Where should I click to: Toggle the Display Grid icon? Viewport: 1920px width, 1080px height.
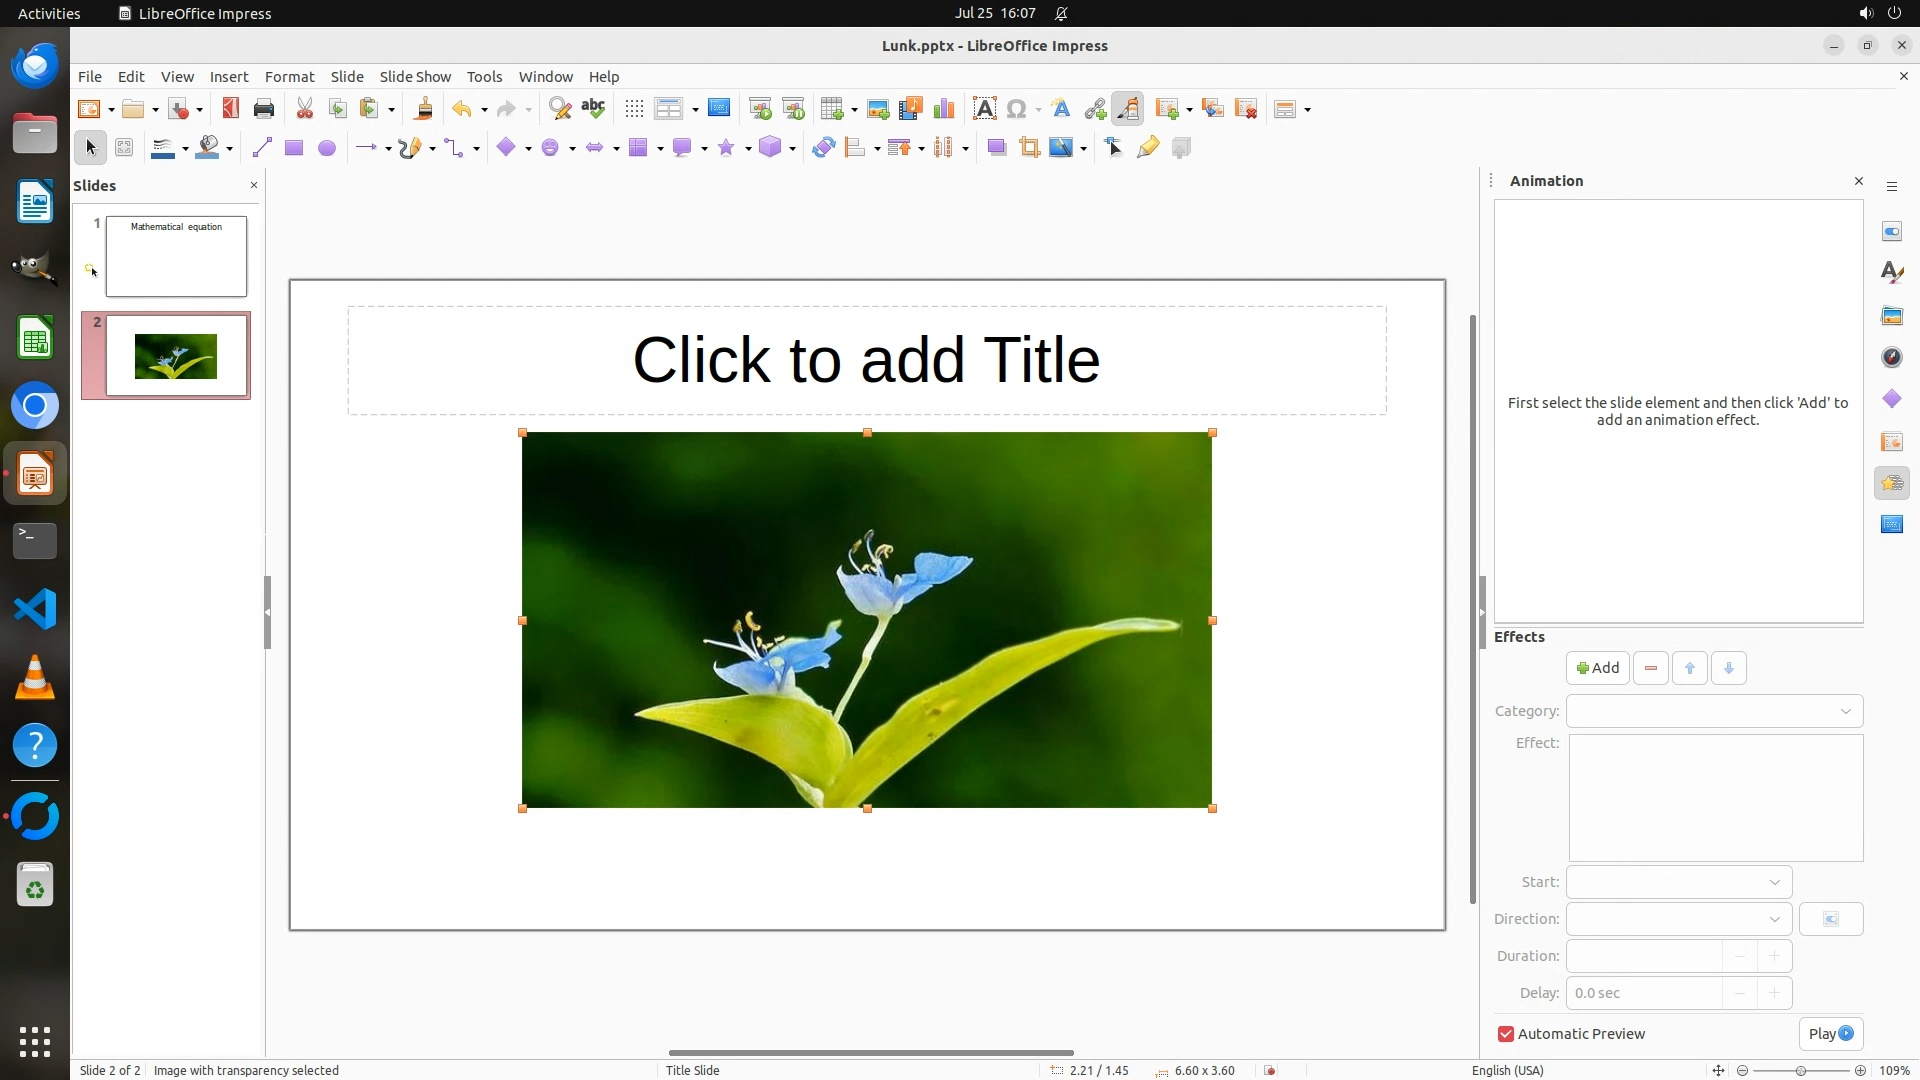pyautogui.click(x=634, y=109)
